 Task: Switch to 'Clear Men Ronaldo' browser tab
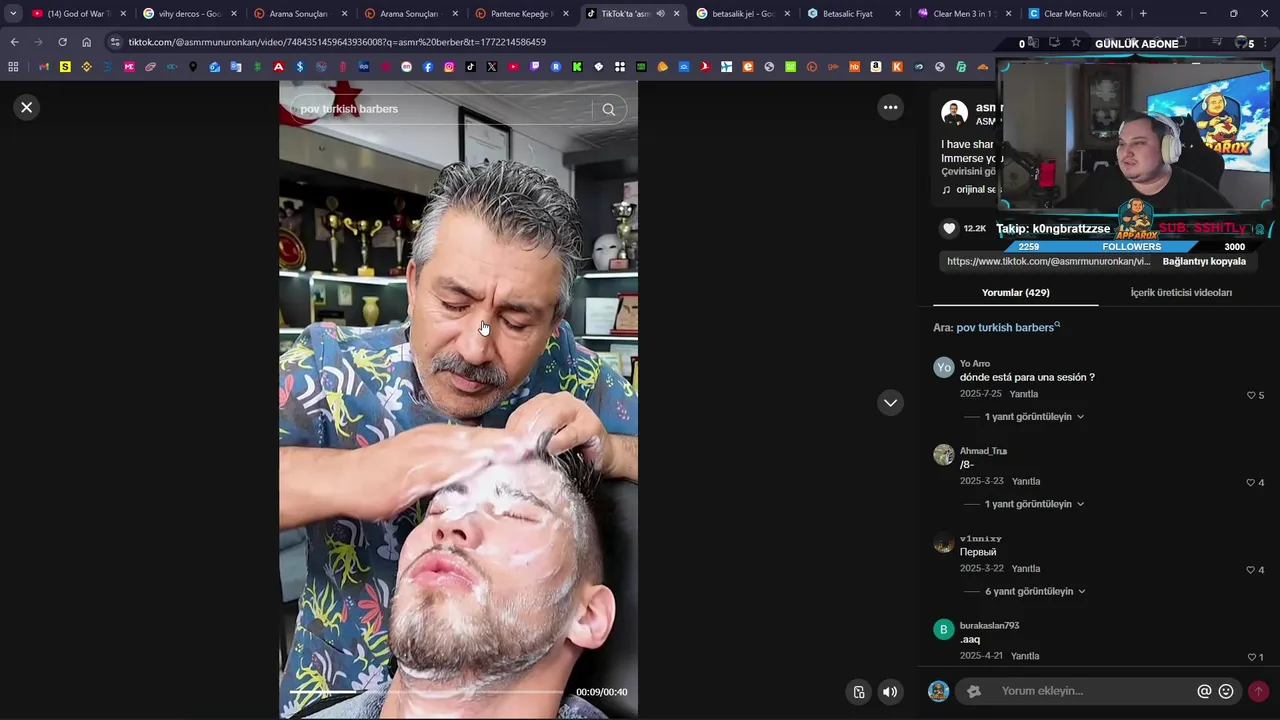pos(1075,14)
